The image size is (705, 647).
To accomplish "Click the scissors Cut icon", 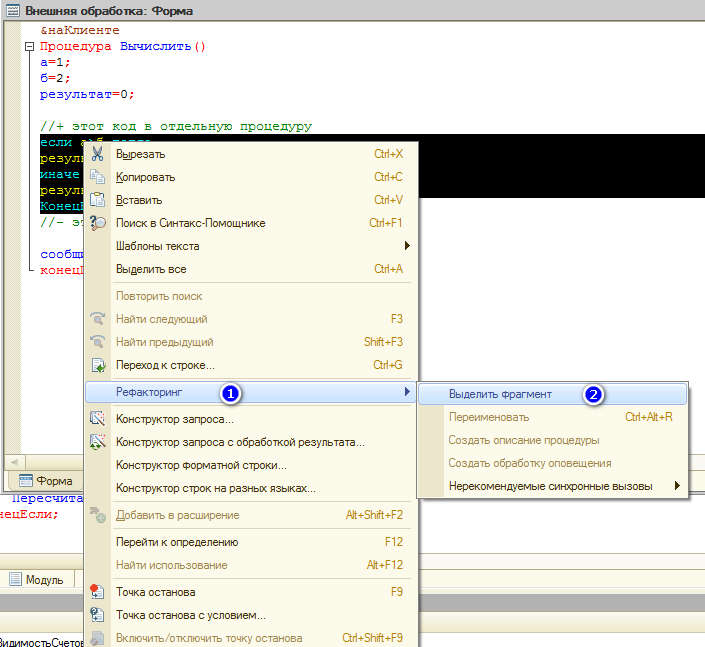I will click(x=98, y=154).
